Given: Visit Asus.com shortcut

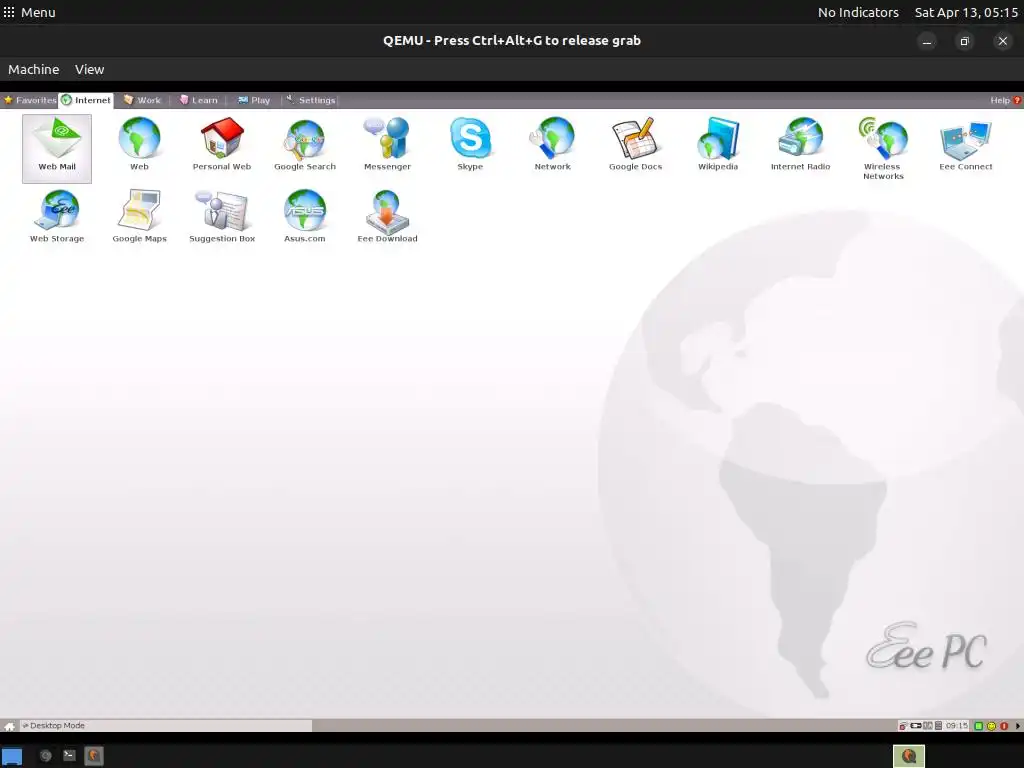Looking at the screenshot, I should 305,216.
